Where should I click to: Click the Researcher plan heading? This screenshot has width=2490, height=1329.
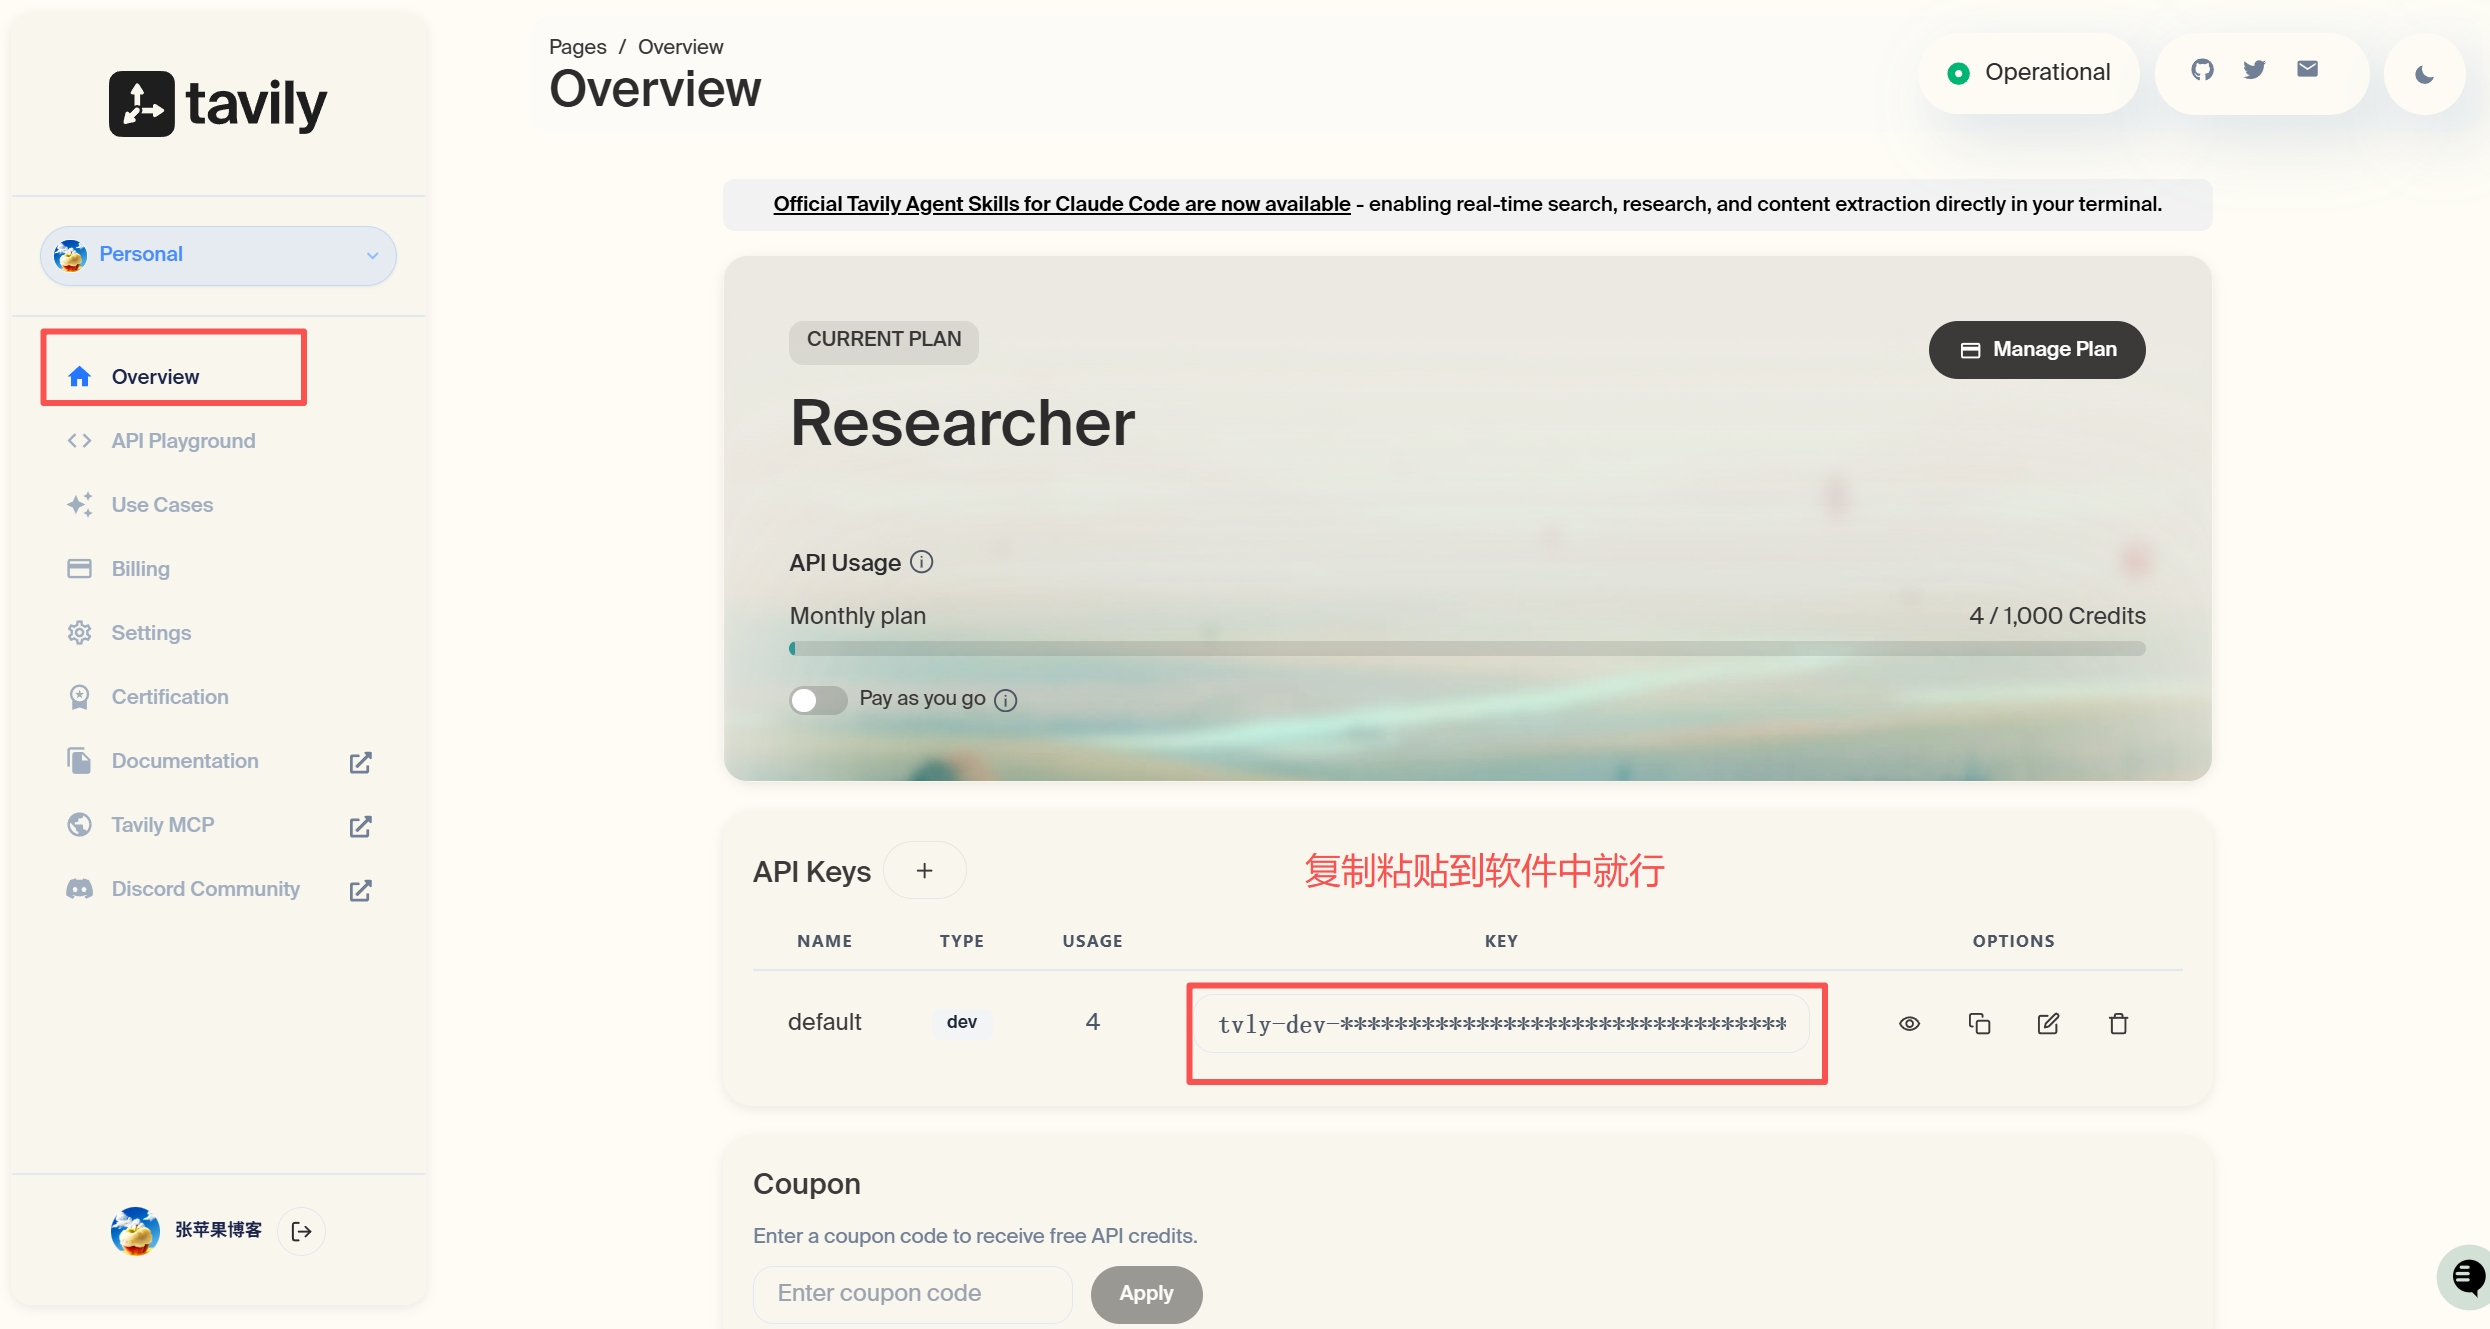click(962, 423)
